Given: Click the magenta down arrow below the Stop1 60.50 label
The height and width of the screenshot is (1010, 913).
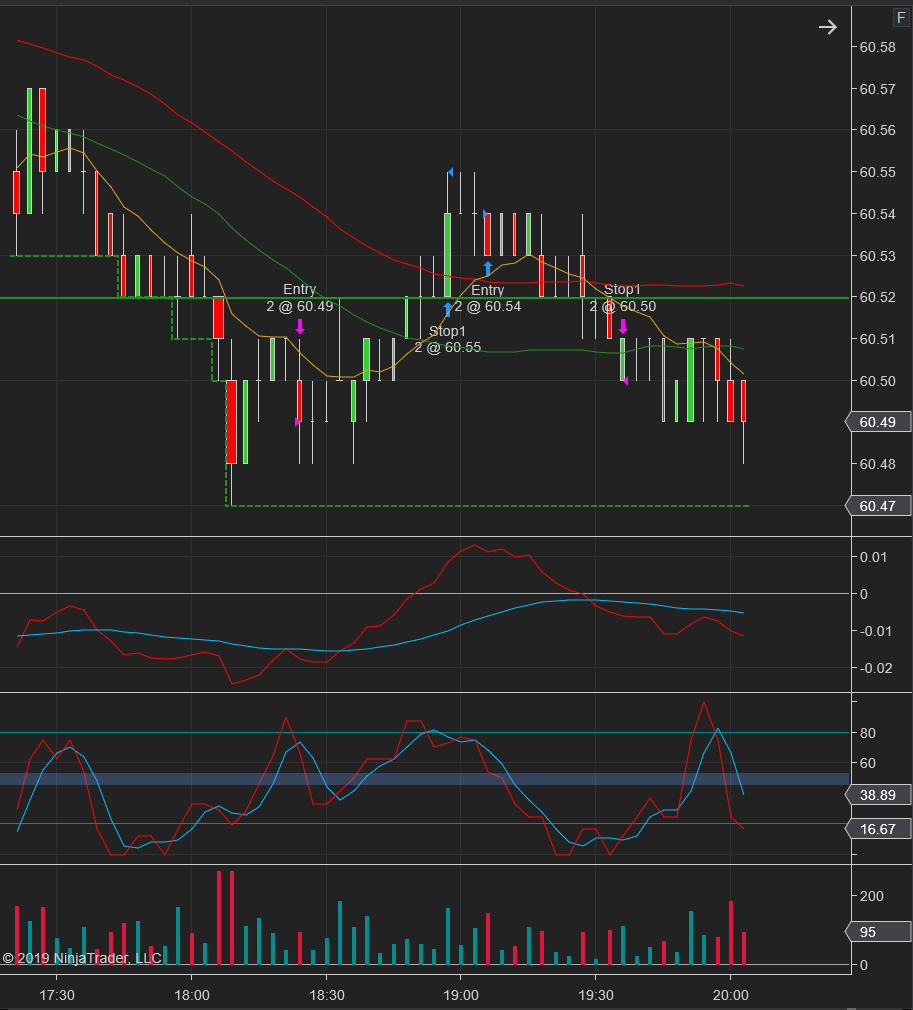Looking at the screenshot, I should coord(622,326).
